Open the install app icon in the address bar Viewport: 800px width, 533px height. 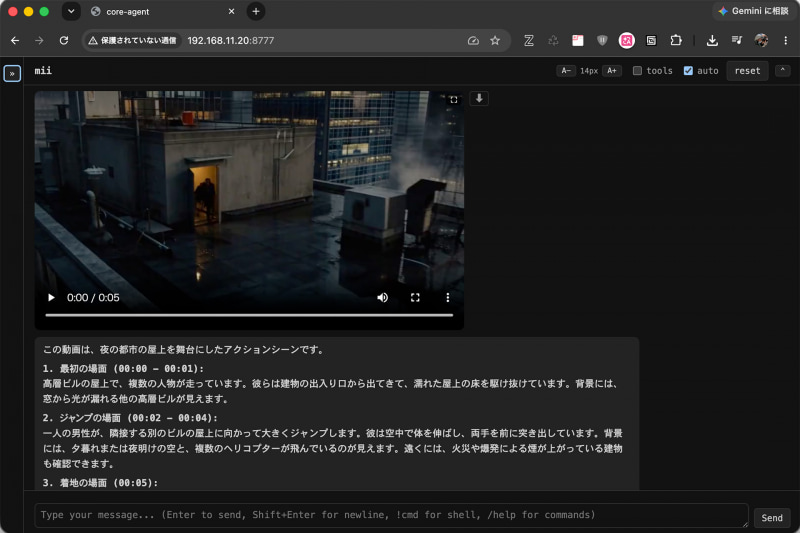click(473, 40)
